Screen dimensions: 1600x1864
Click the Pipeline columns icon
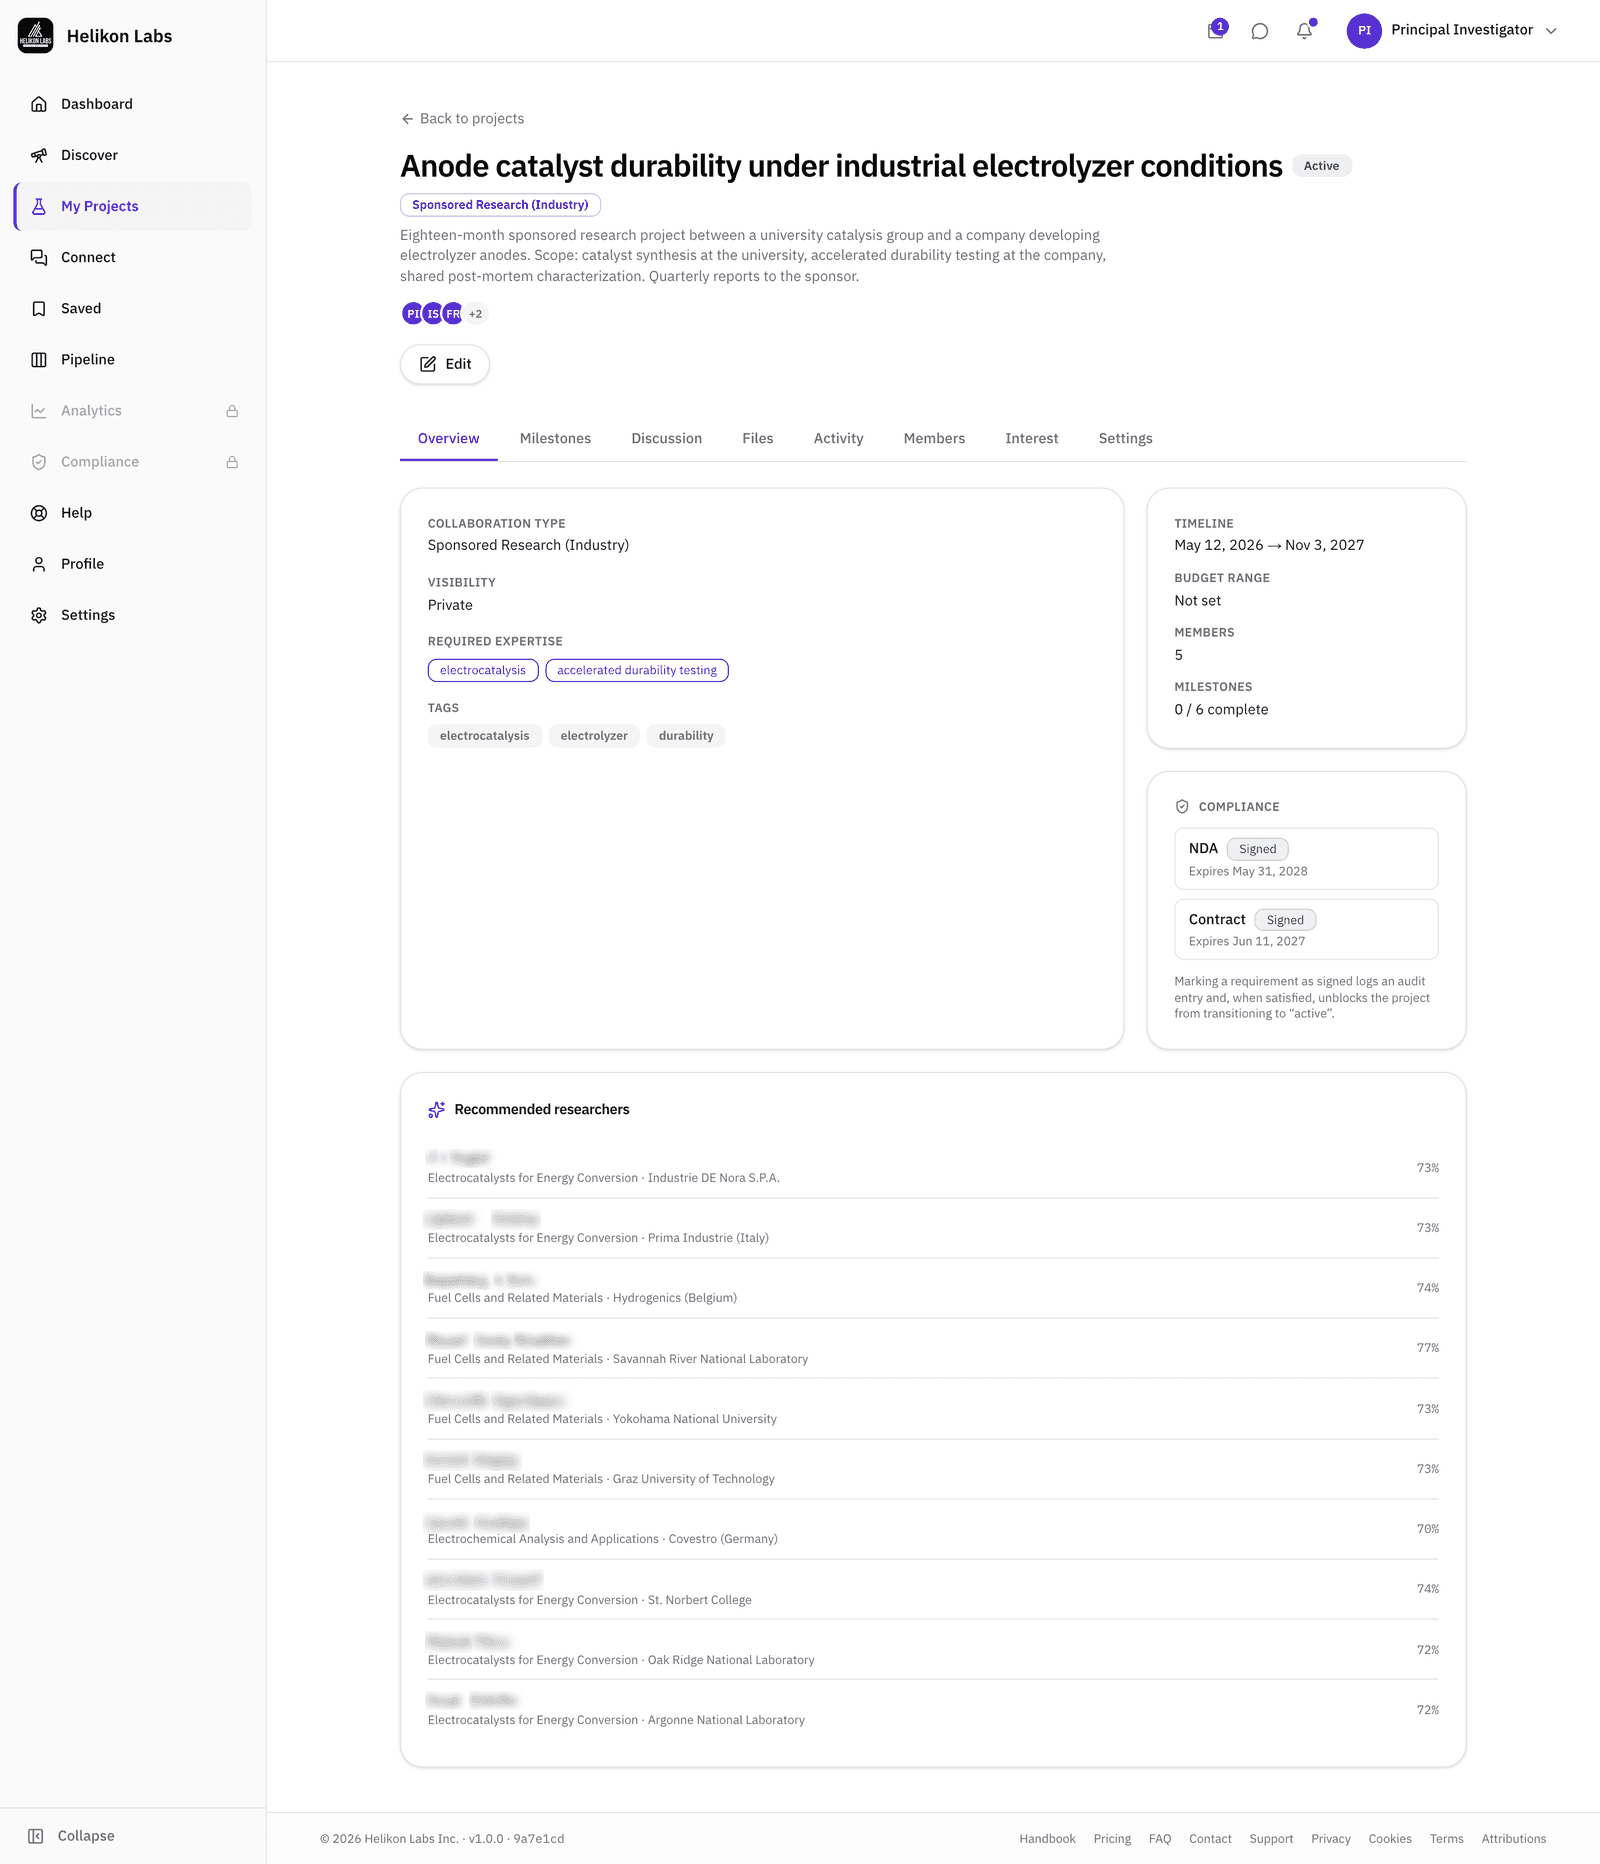tap(39, 359)
